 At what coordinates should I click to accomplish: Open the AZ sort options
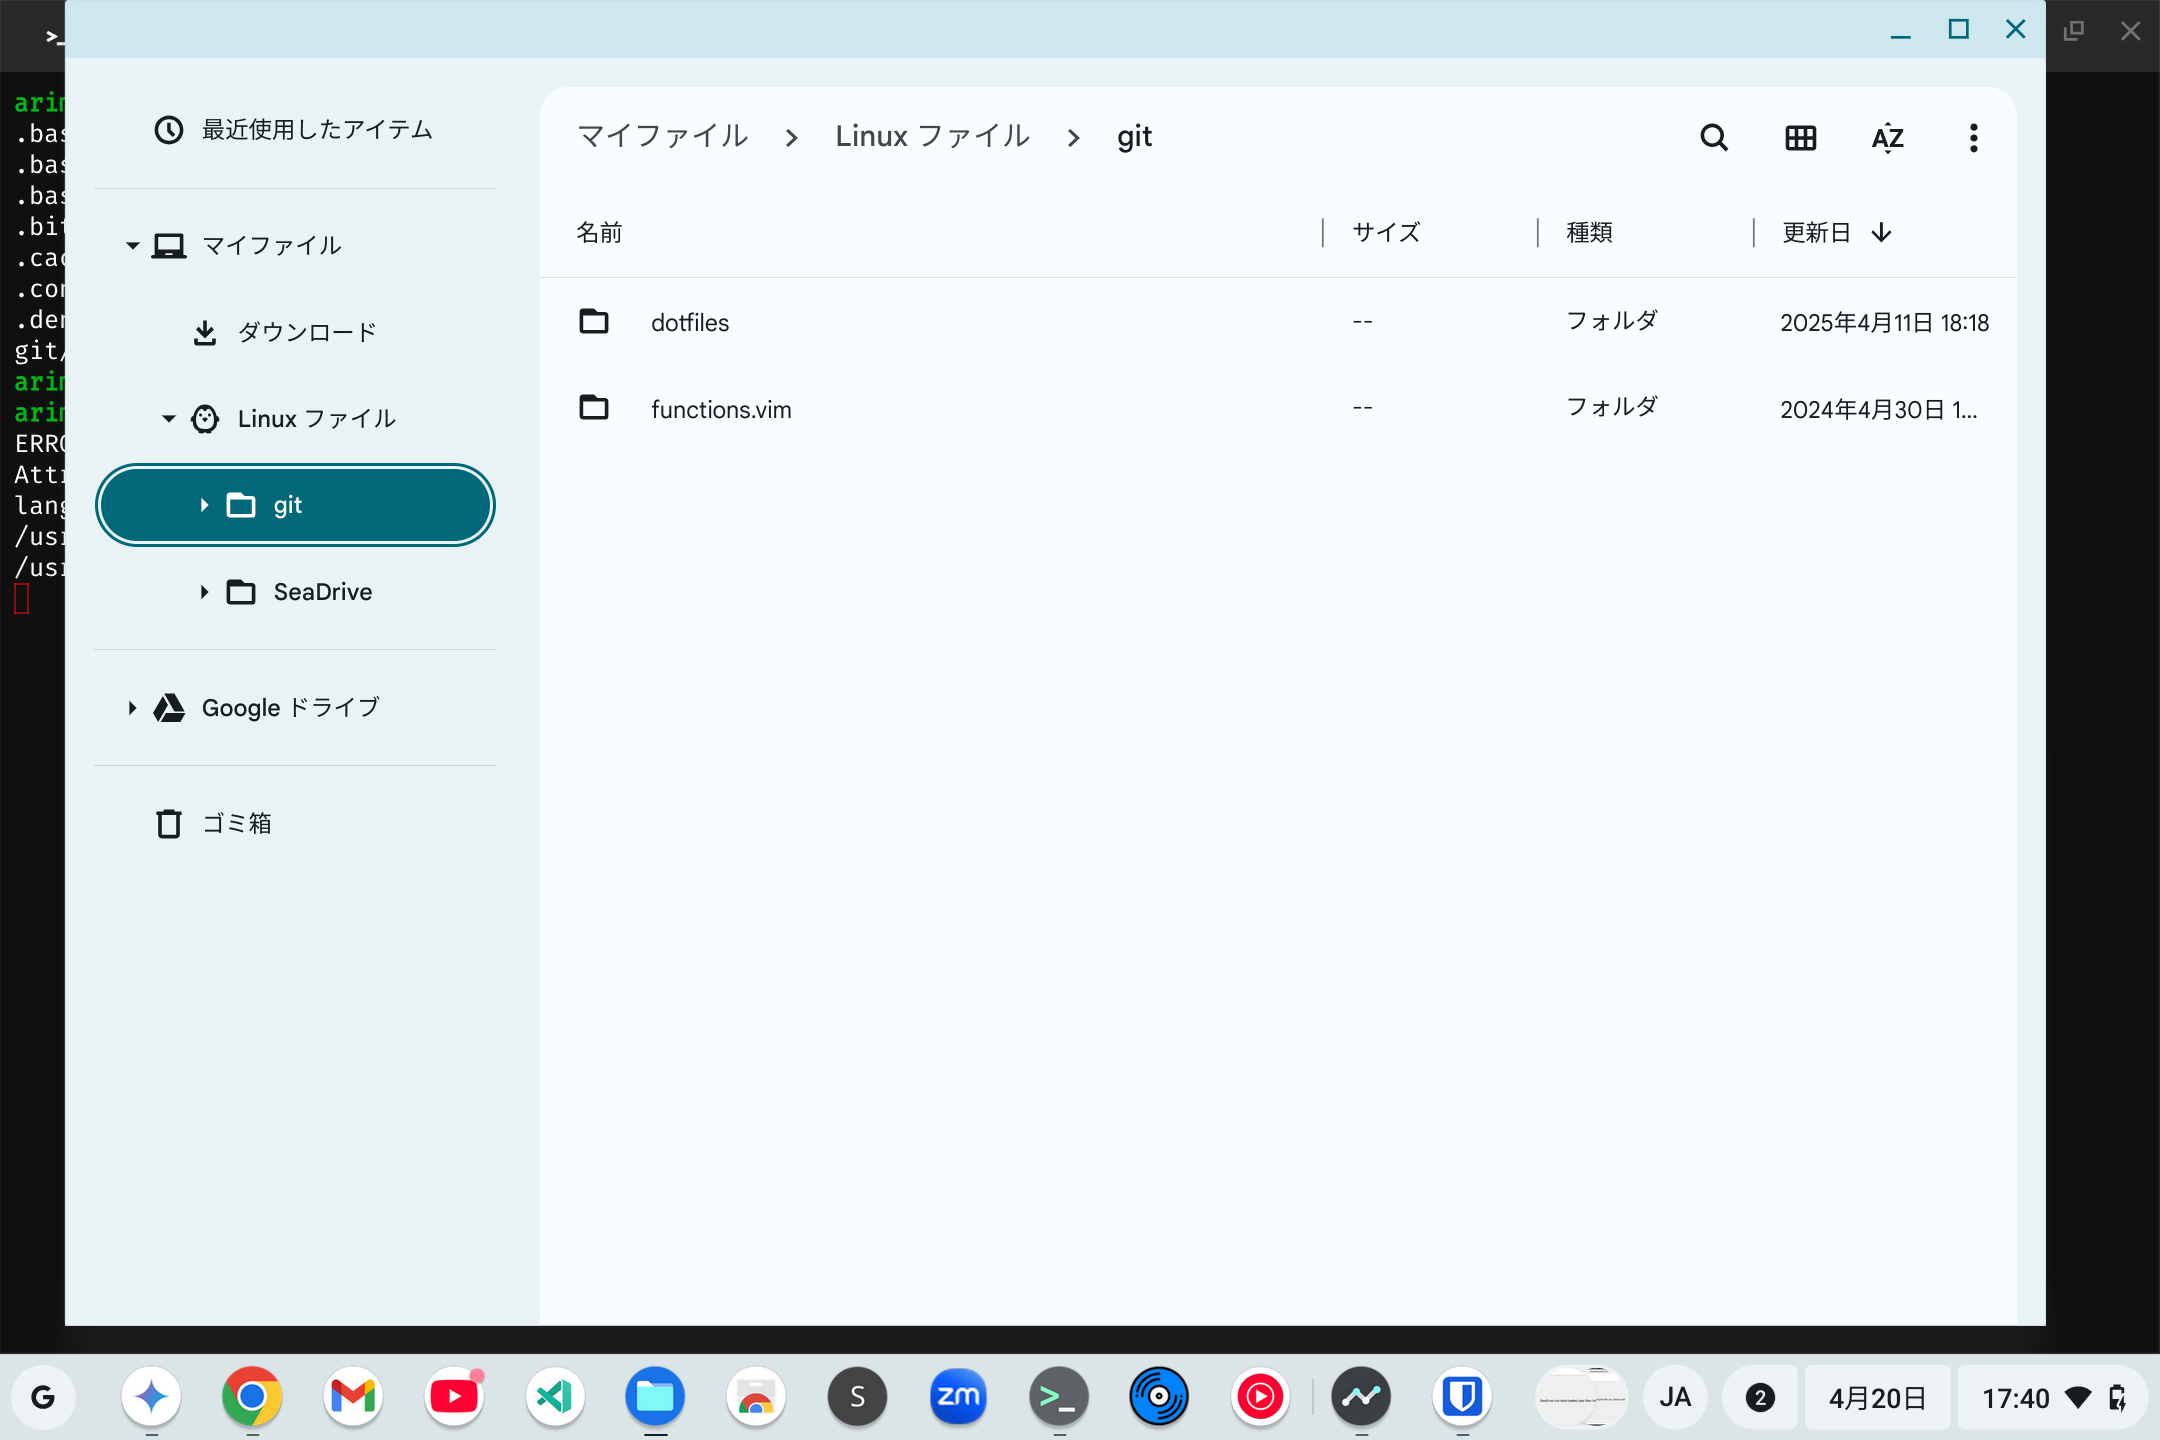(x=1887, y=137)
